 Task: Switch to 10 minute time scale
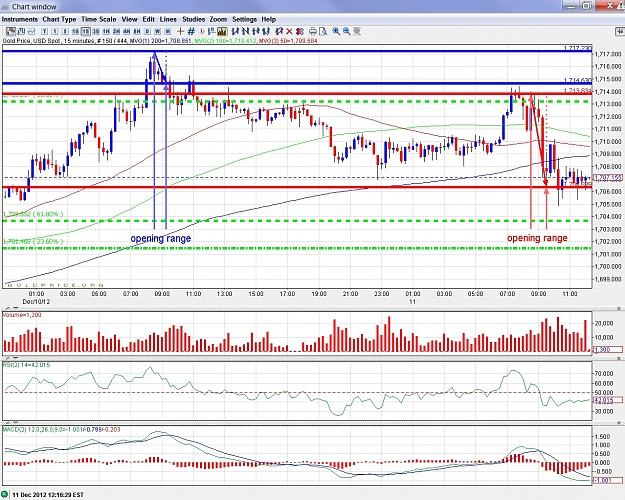[75, 31]
